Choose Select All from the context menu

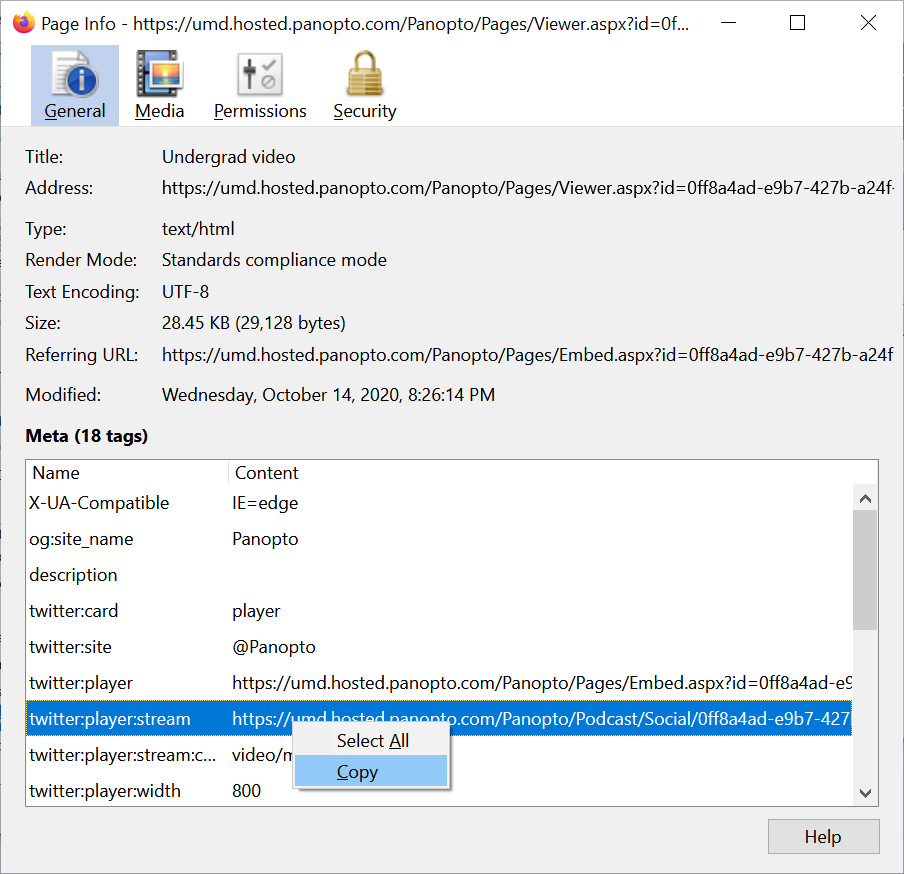coord(371,740)
